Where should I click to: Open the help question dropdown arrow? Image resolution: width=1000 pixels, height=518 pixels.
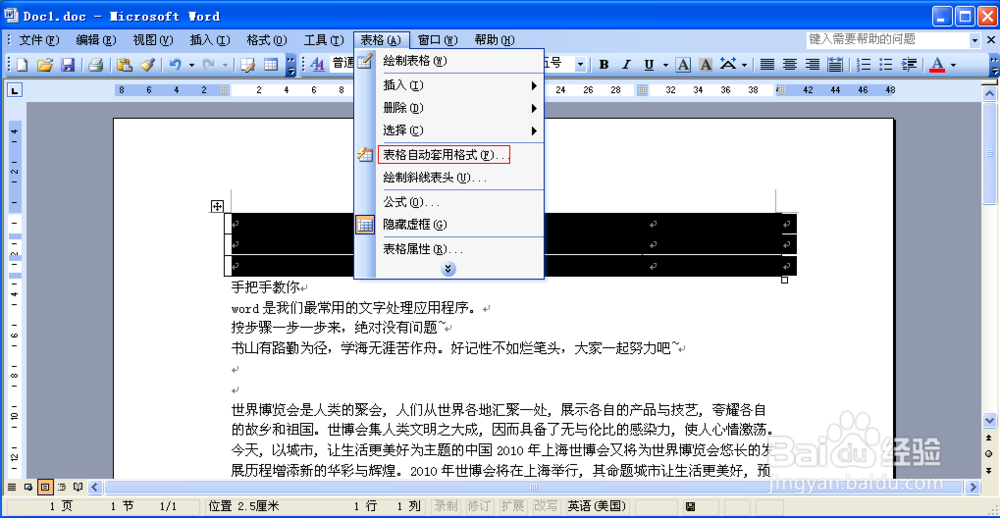974,40
